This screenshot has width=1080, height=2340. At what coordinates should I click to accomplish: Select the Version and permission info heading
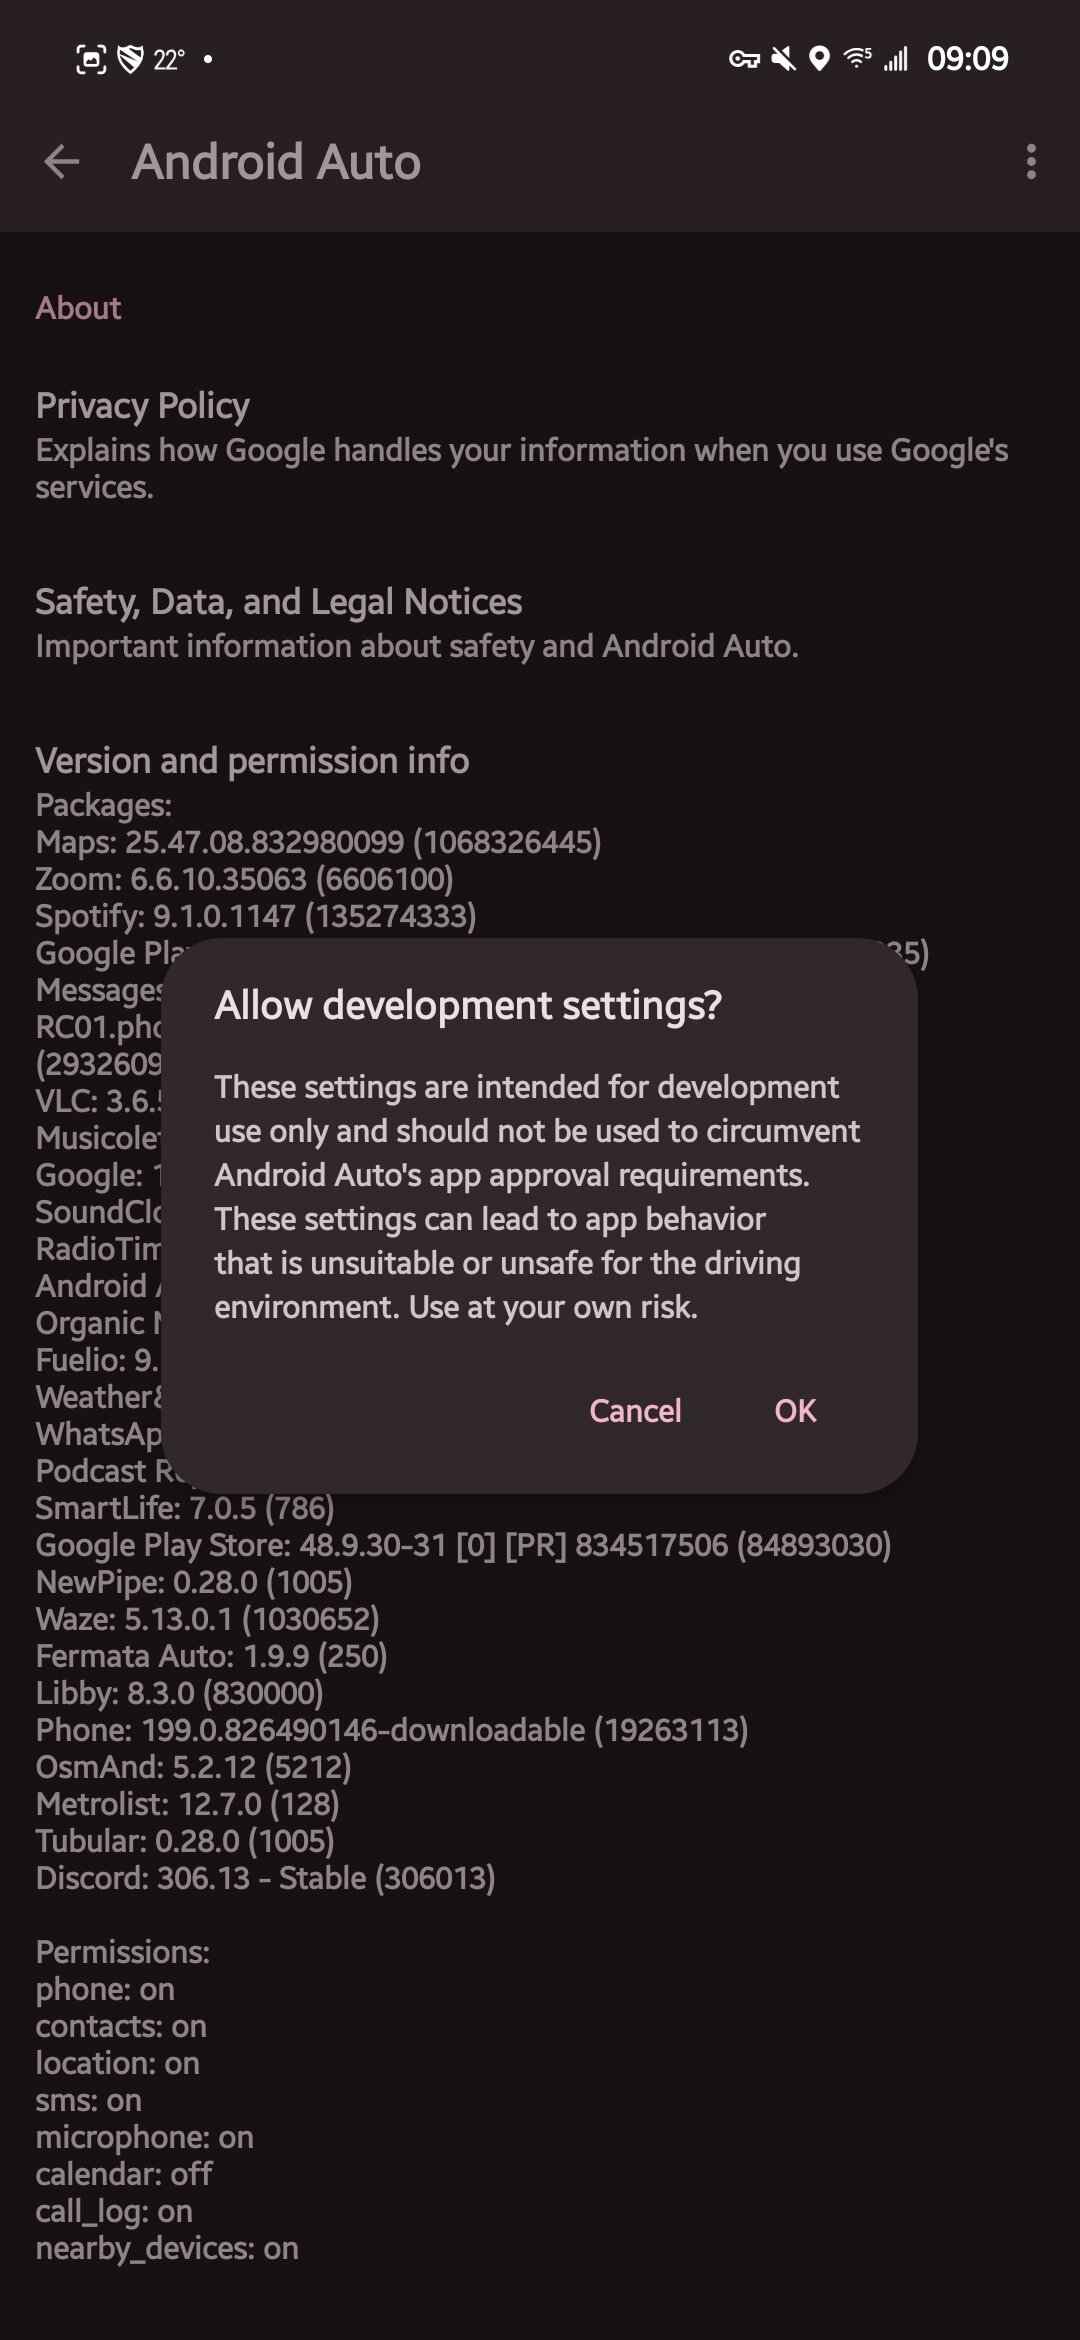pyautogui.click(x=252, y=760)
